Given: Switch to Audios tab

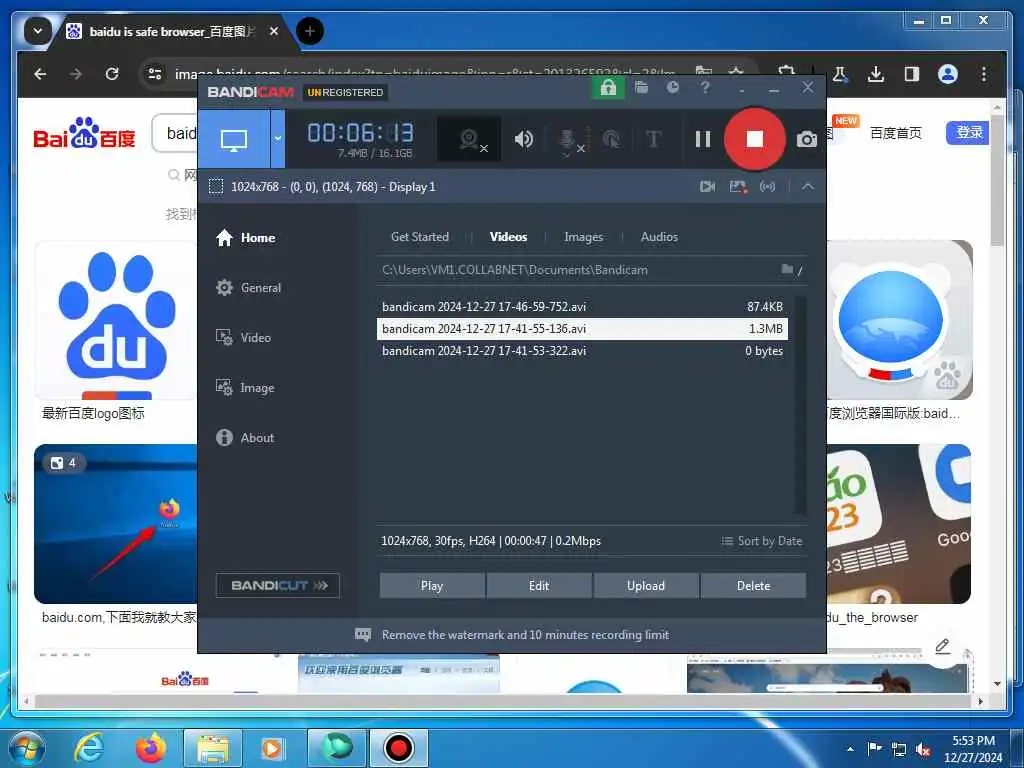Looking at the screenshot, I should coord(659,237).
